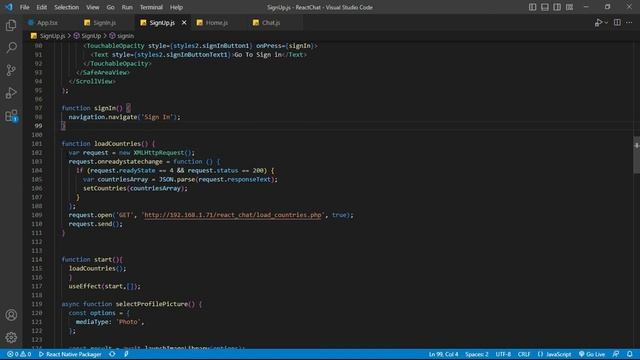Open the Accounts menu icon
Screen dimensions: 640x360
point(11,315)
